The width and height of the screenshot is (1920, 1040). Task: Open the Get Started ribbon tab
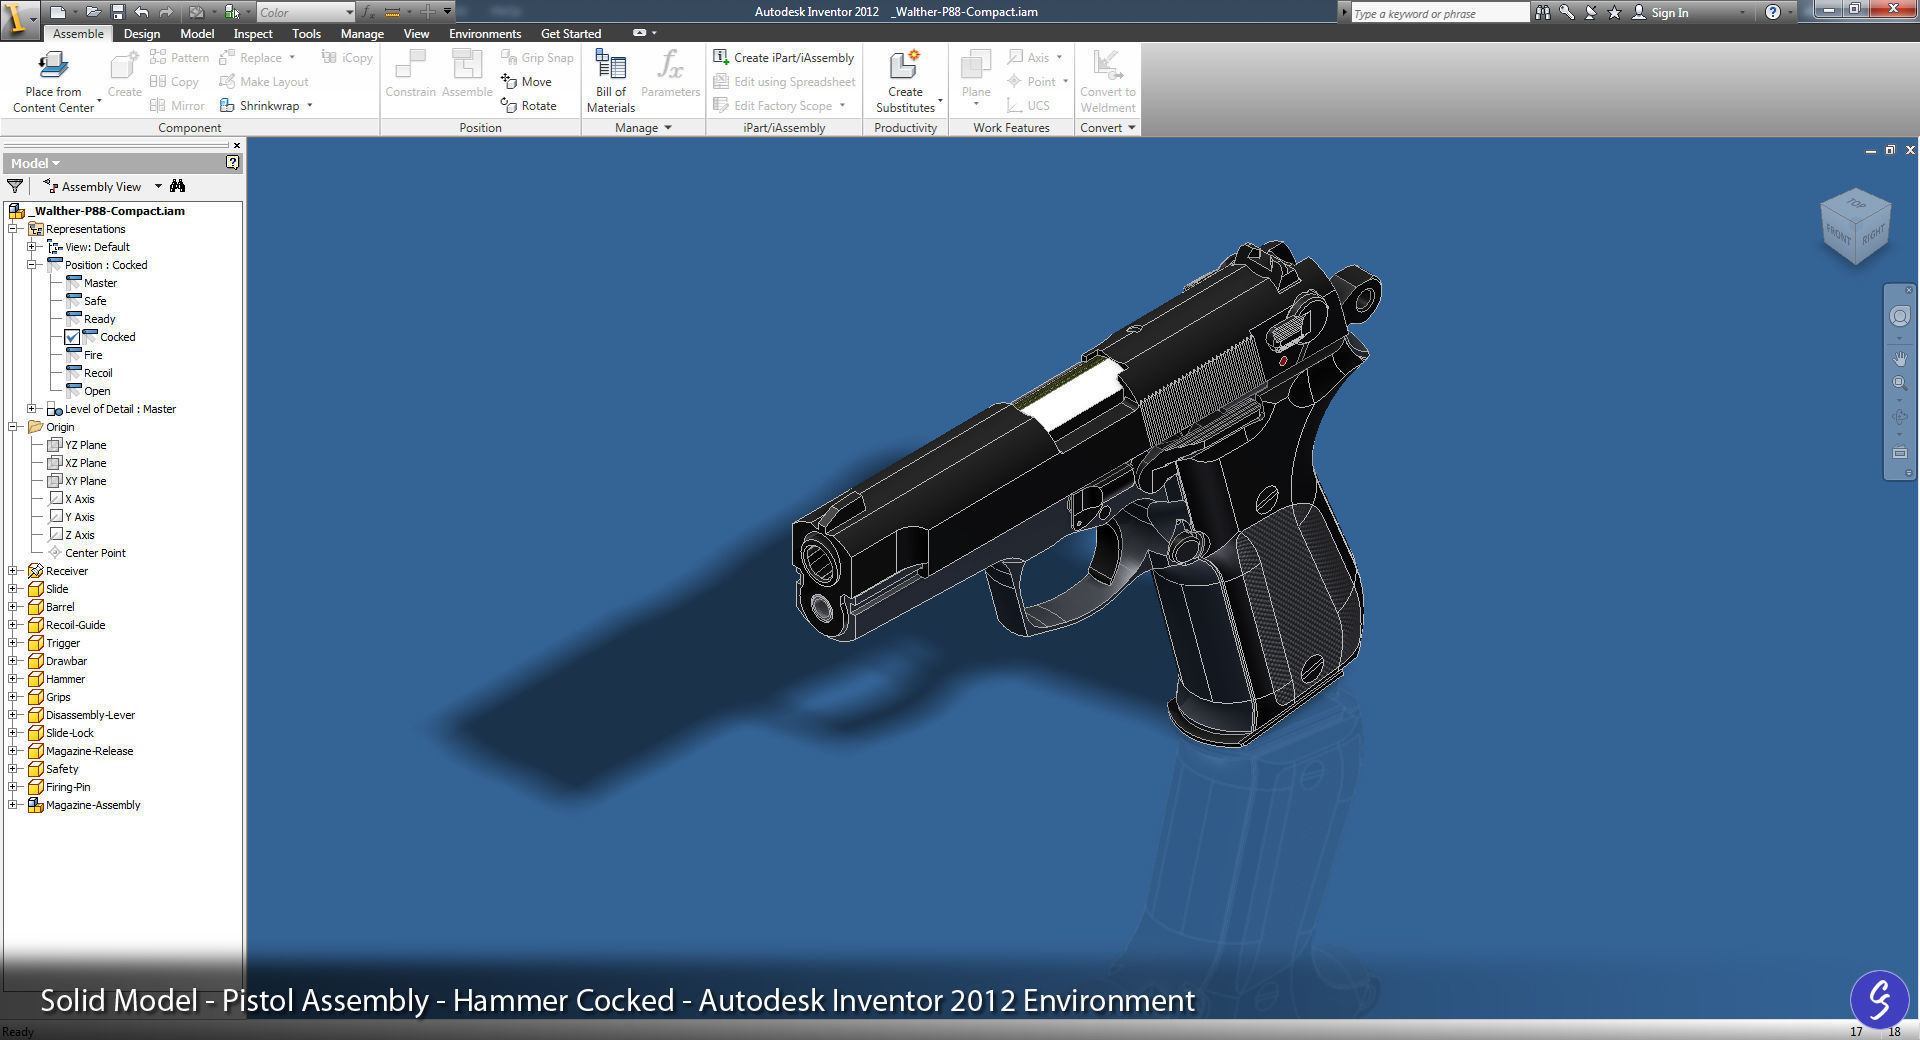[571, 33]
